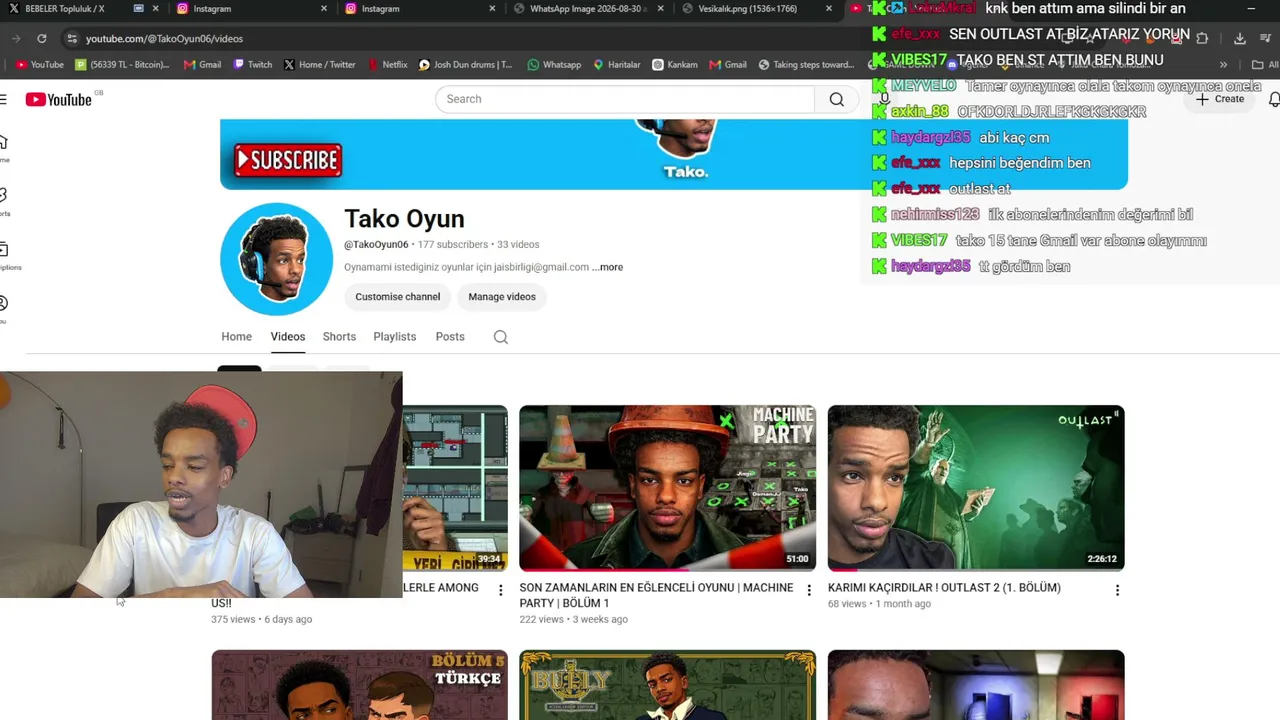Open the YouTube bookmark

click(x=38, y=65)
